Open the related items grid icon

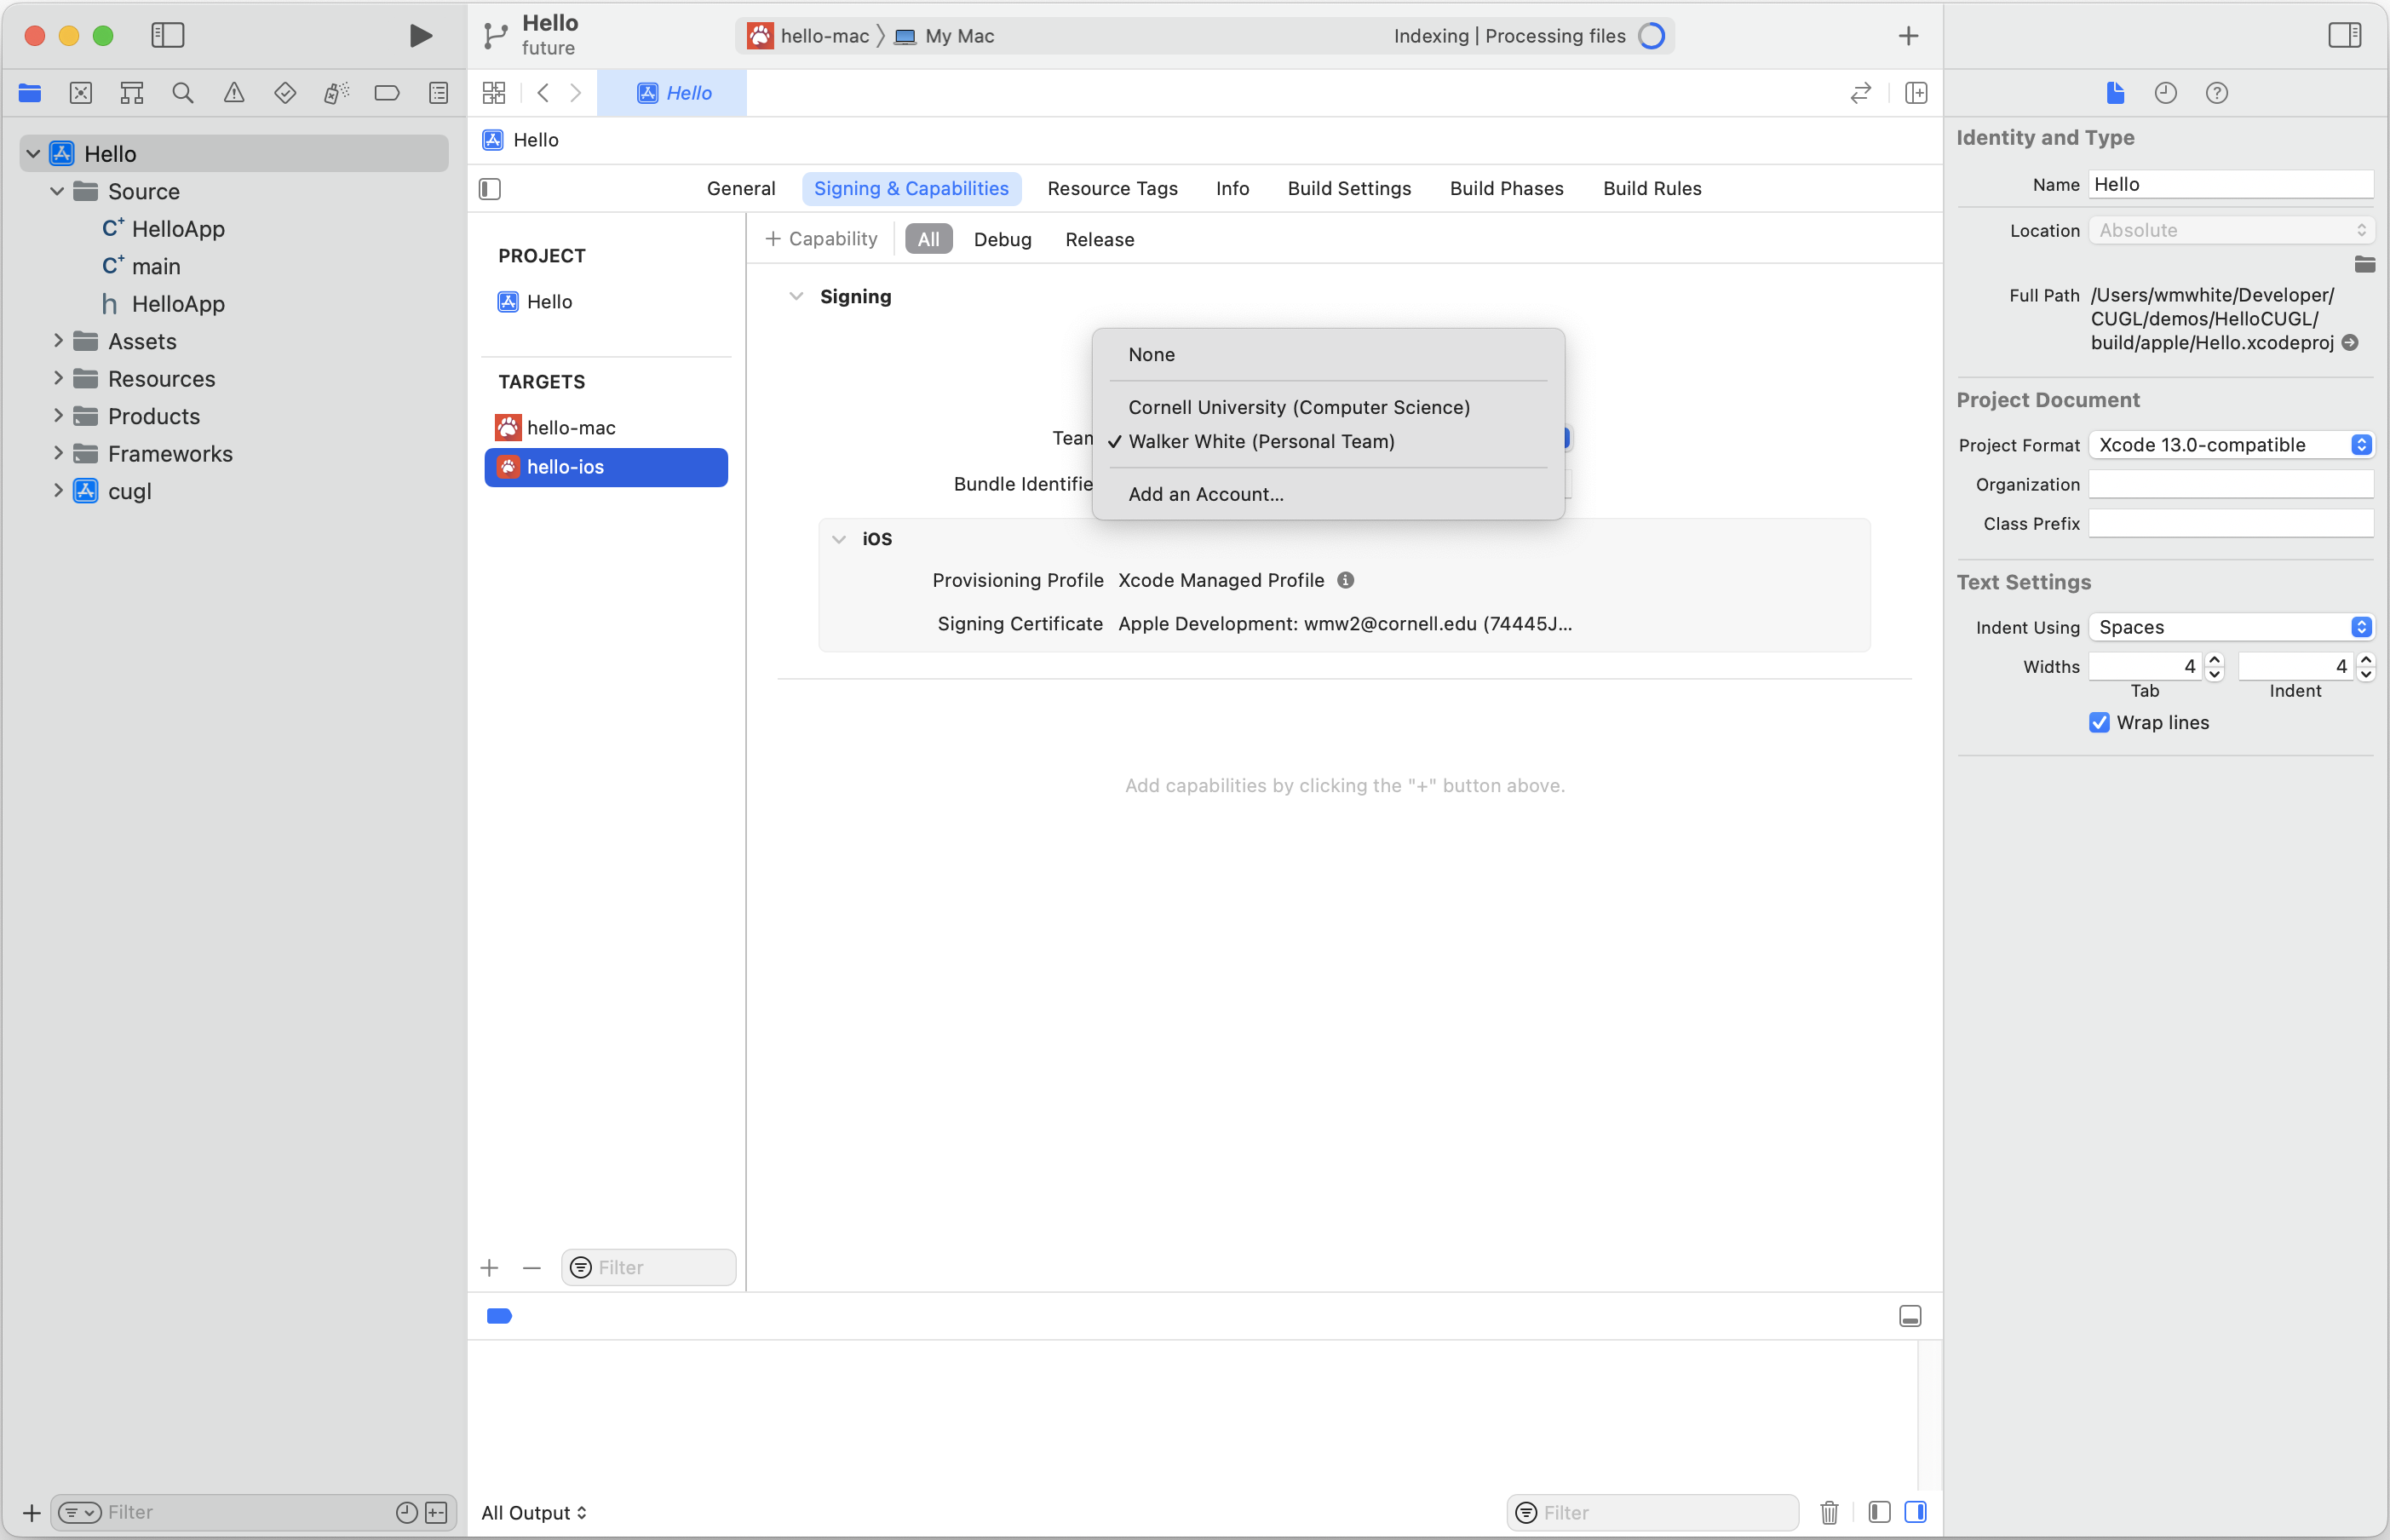coord(494,93)
